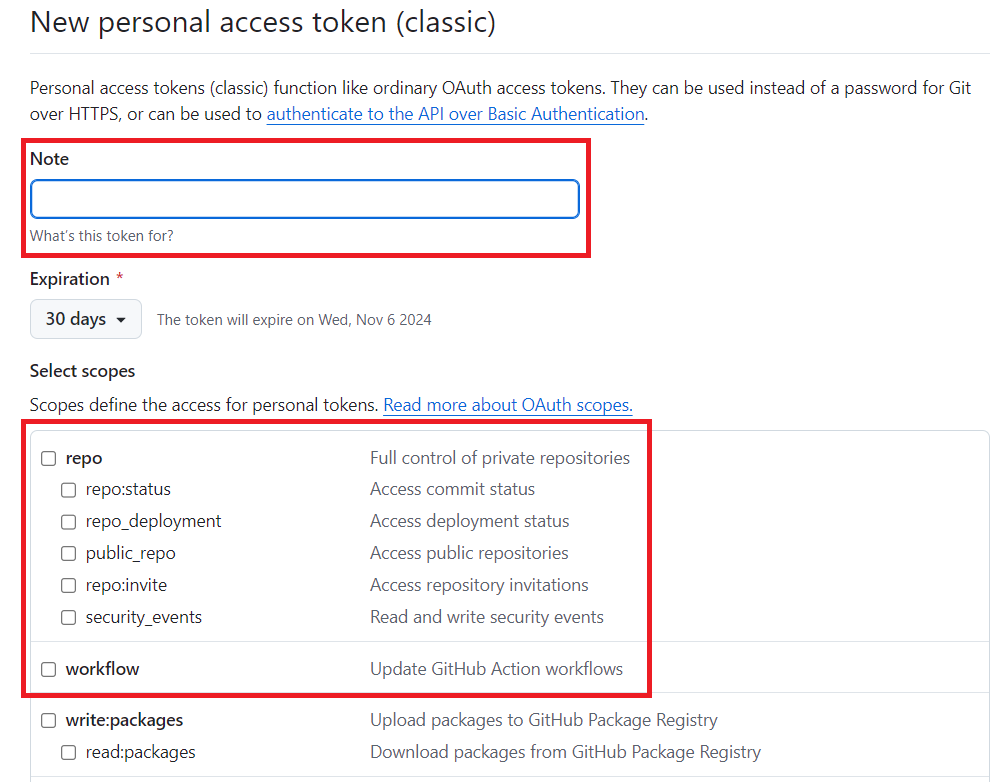Open the 30 days expiration dropdown

tap(85, 320)
